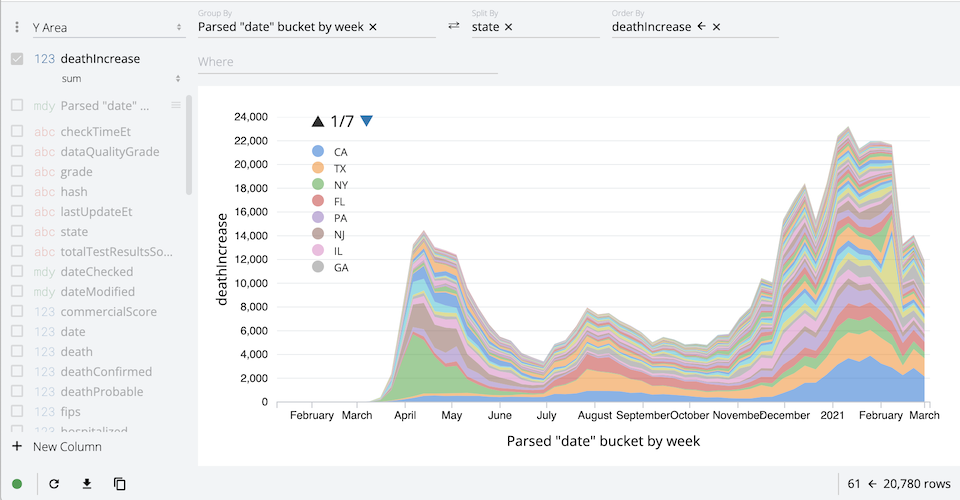Viewport: 960px width, 500px height.
Task: Tick the dateModified column checkbox
Action: pyautogui.click(x=17, y=291)
